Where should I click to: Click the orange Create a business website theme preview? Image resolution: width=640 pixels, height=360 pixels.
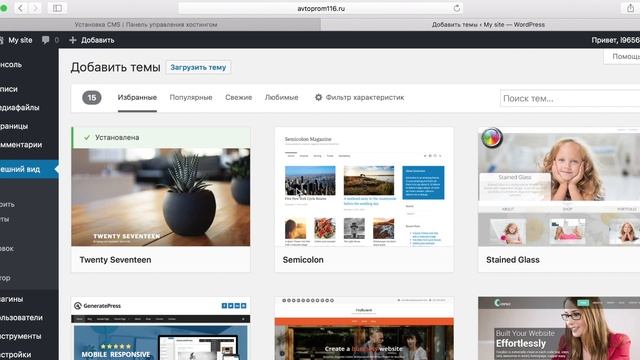(364, 329)
